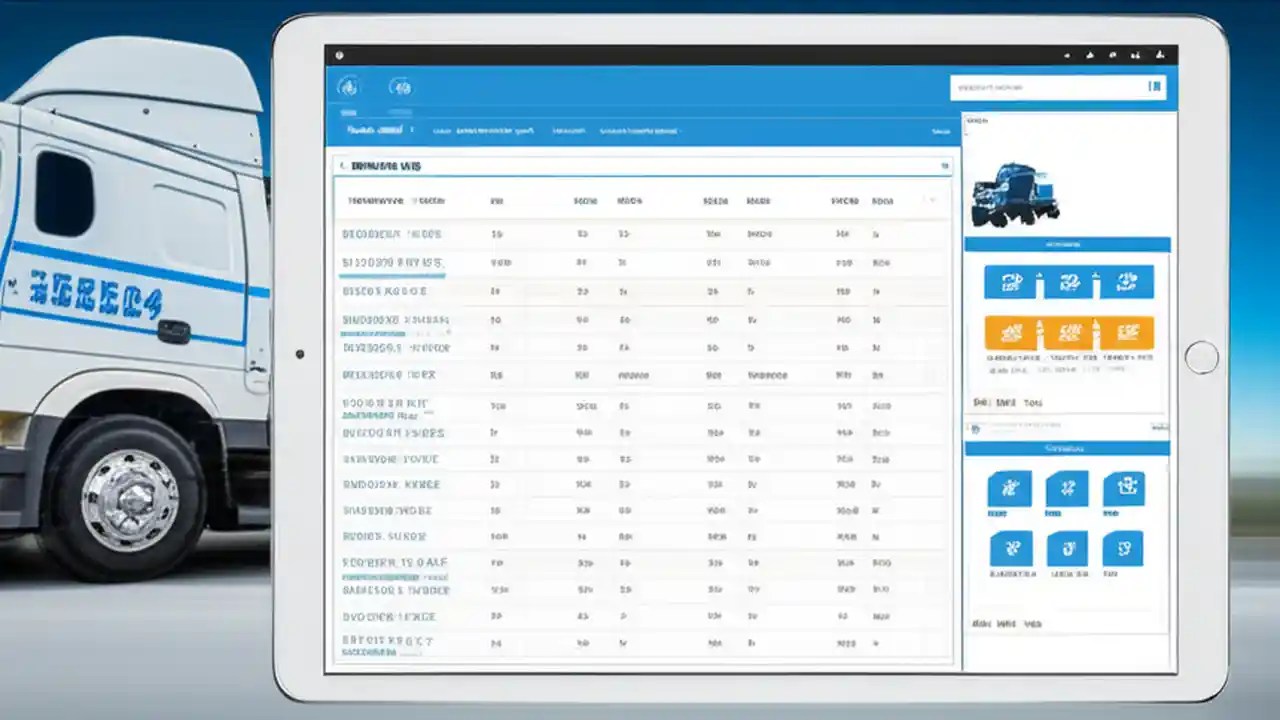The width and height of the screenshot is (1280, 720).
Task: Expand the dropdown caret beside the active nav item
Action: point(412,130)
